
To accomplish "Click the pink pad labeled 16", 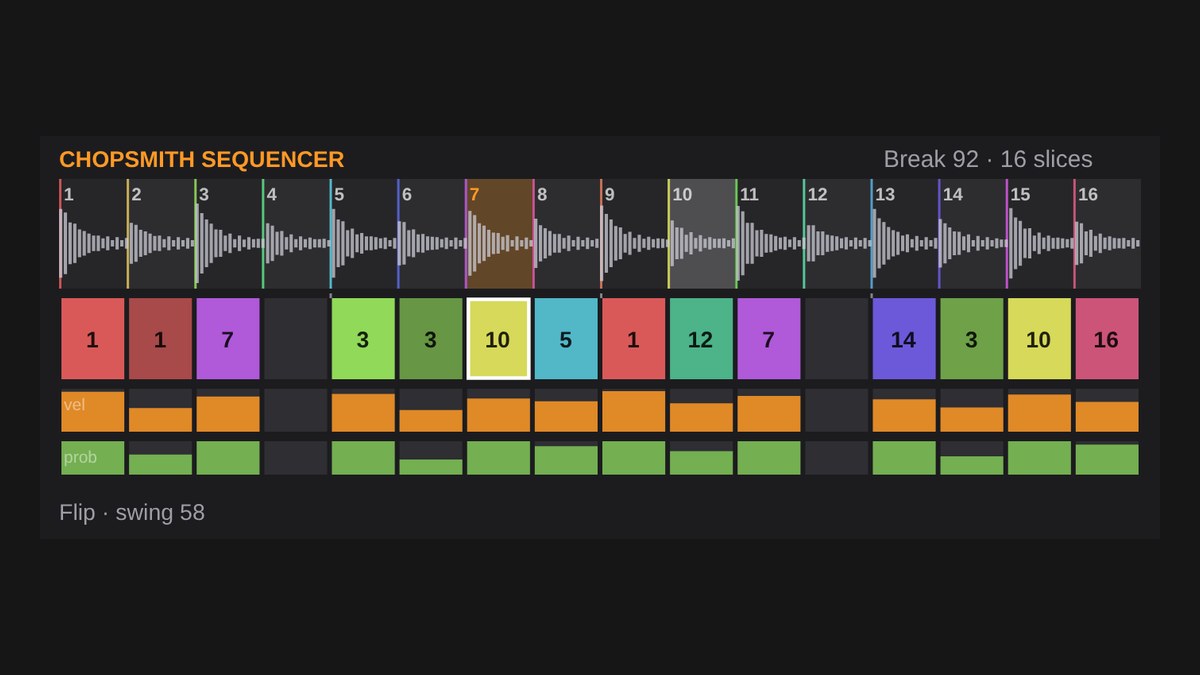I will coord(1107,339).
